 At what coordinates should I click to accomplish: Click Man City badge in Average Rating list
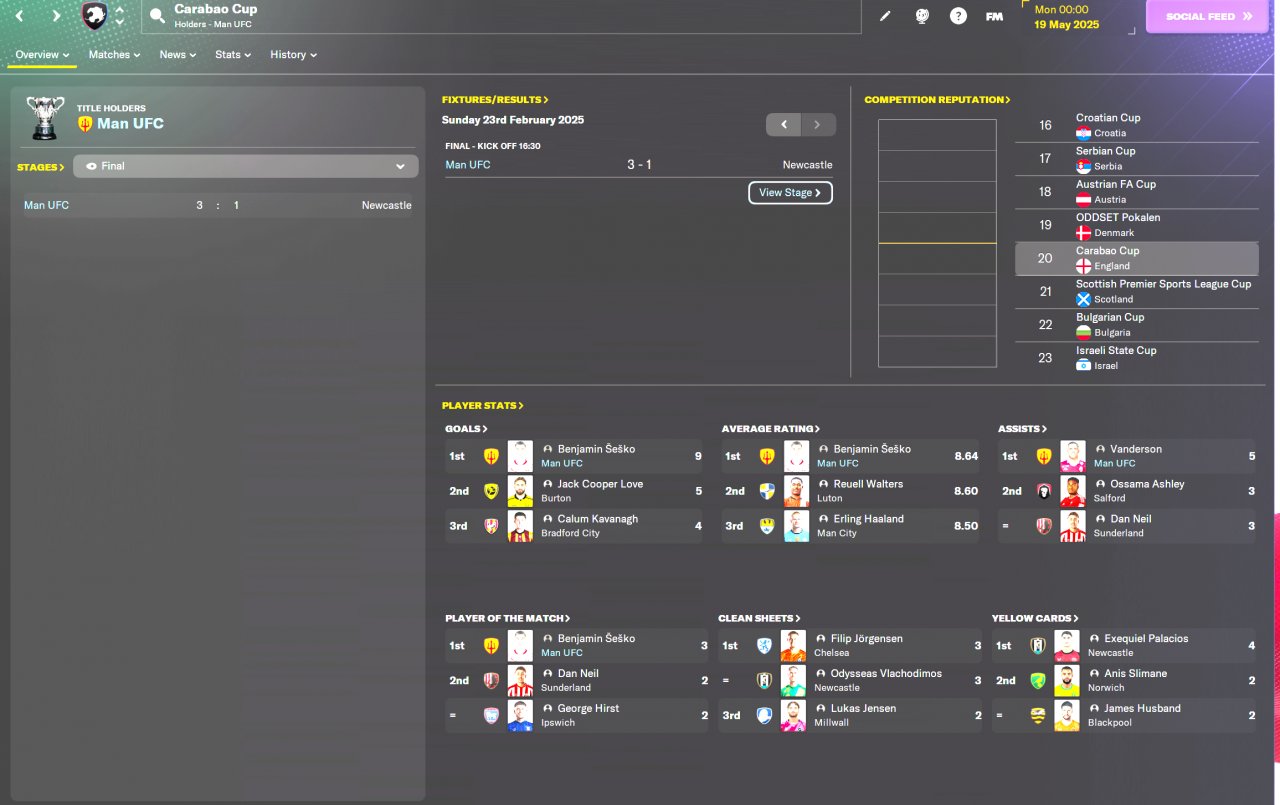coord(767,526)
